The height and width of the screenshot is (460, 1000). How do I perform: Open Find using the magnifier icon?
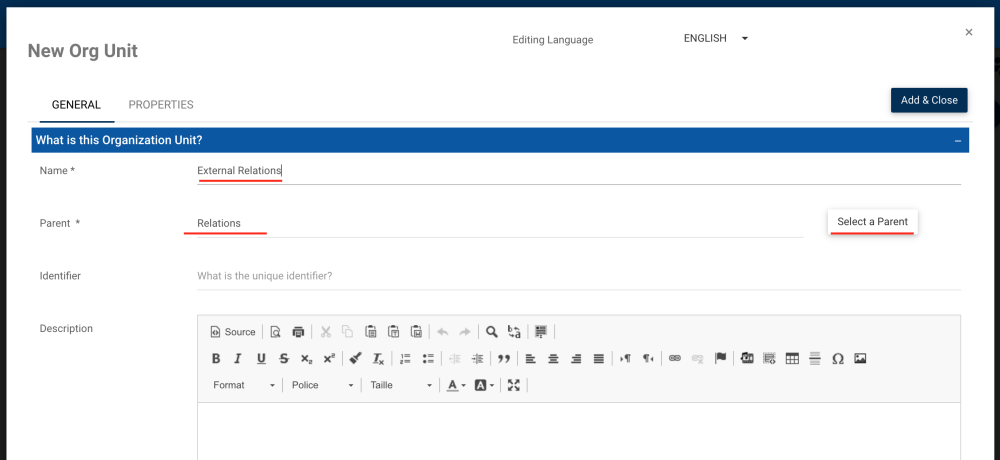492,332
